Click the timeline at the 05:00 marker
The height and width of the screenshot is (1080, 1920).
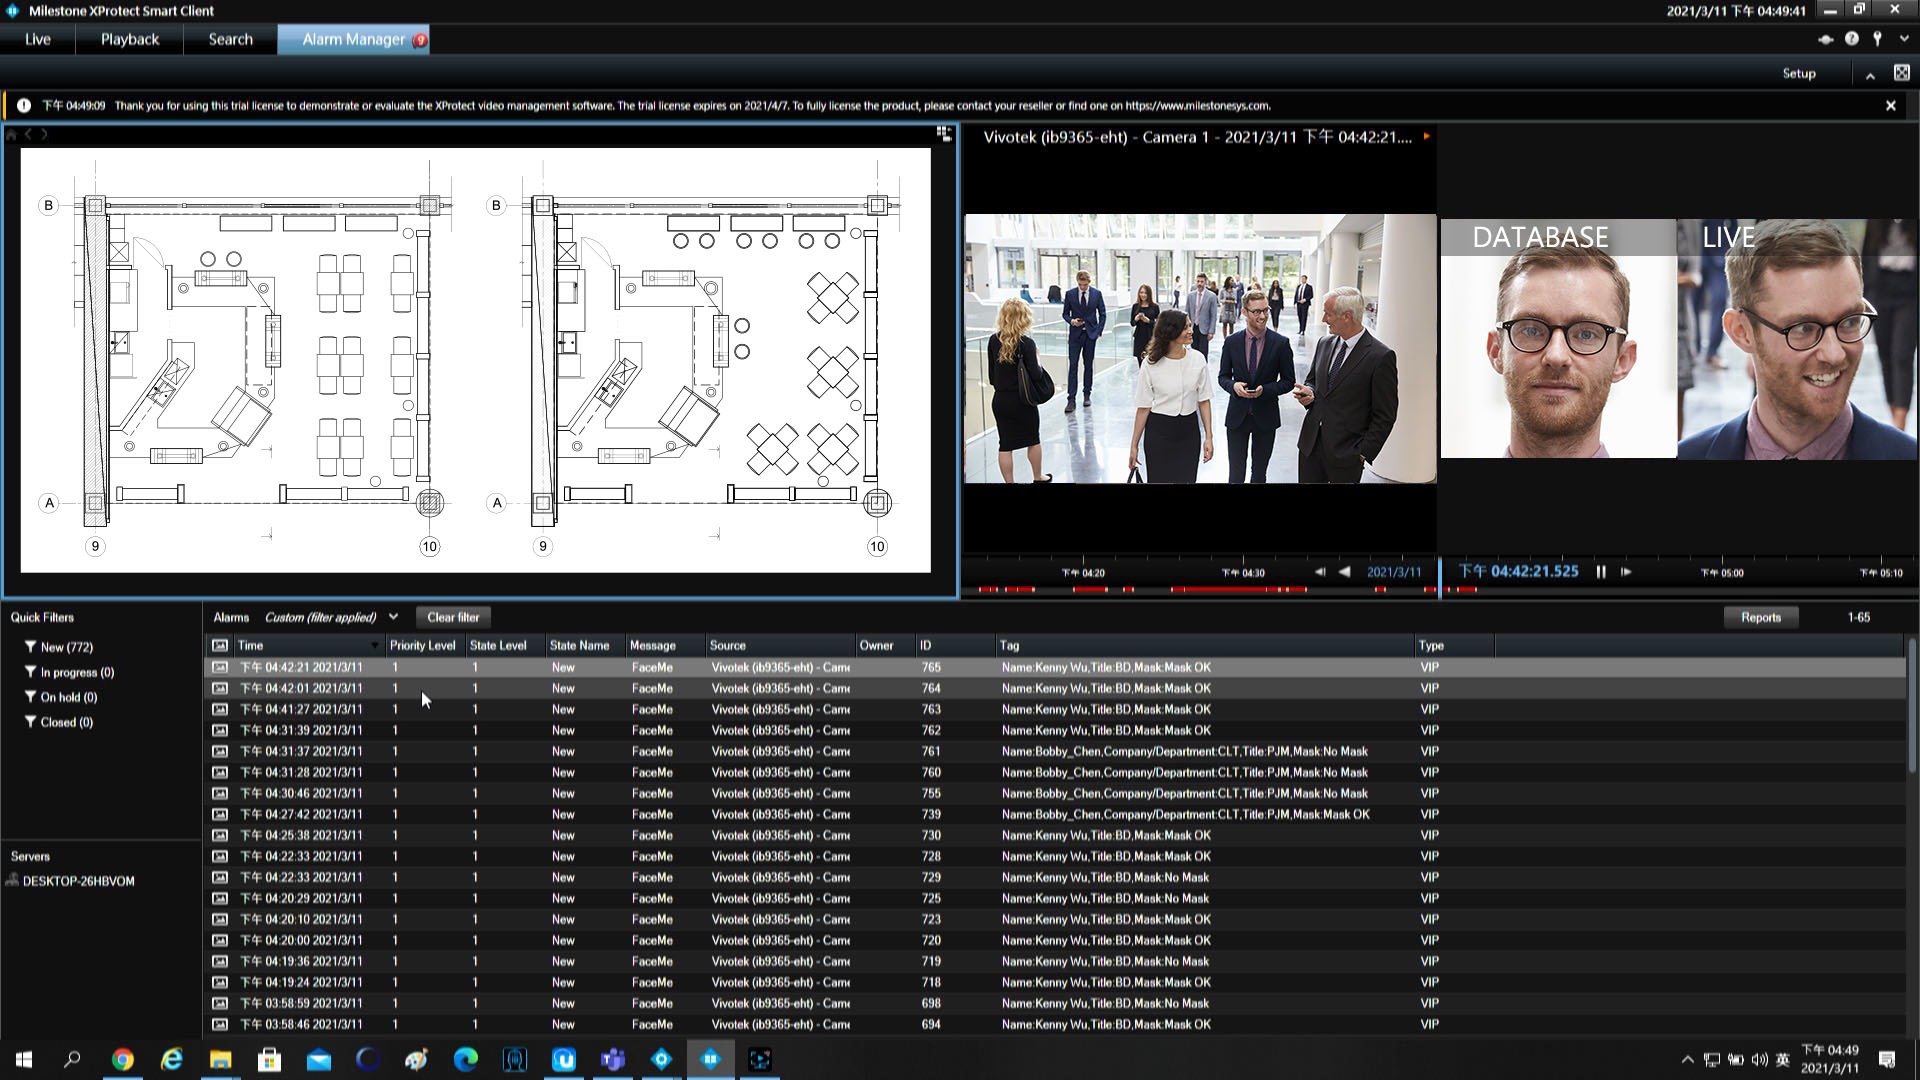pos(1722,573)
